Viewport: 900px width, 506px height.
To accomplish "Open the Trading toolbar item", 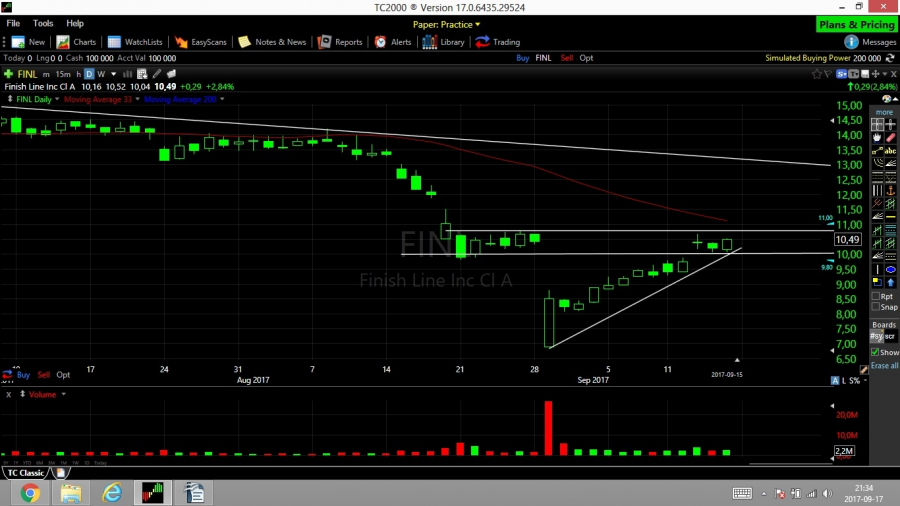I will point(498,42).
